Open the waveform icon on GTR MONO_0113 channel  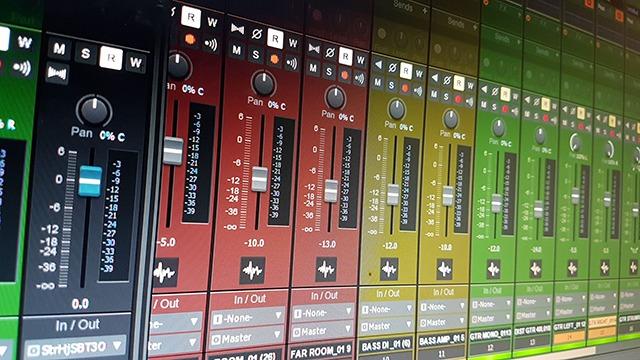(493, 269)
